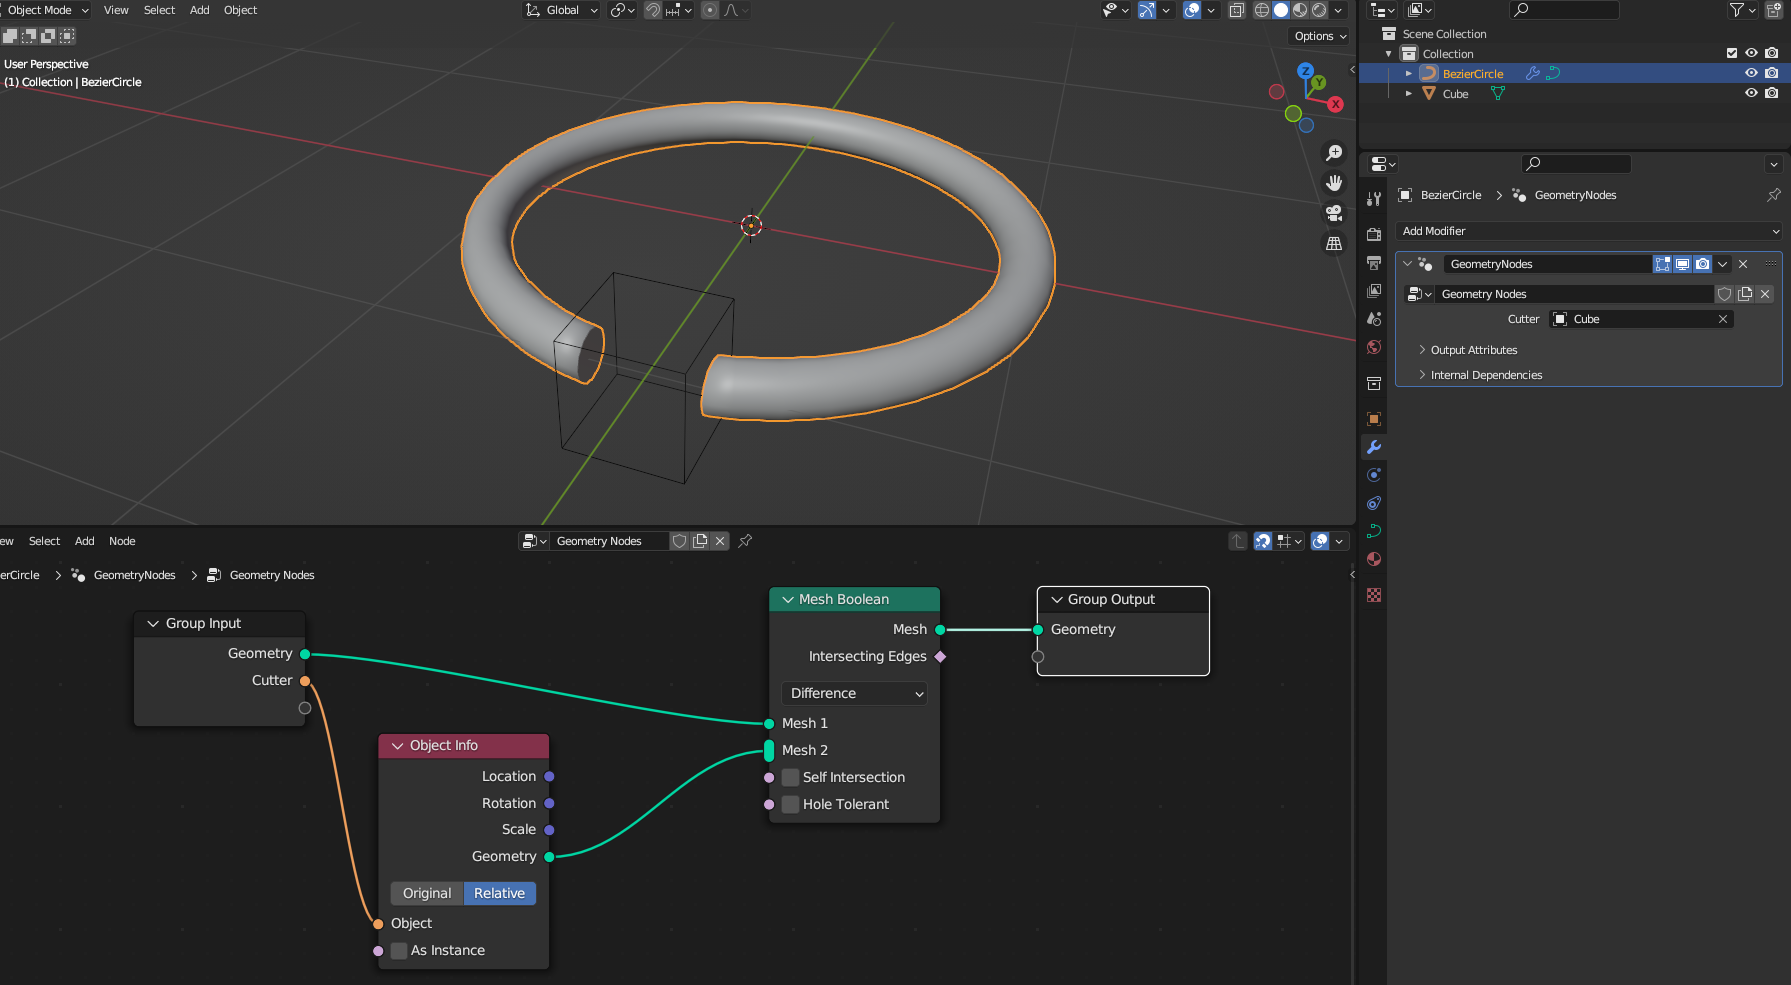1791x985 pixels.
Task: Collapse the Object Info node
Action: pyautogui.click(x=398, y=745)
